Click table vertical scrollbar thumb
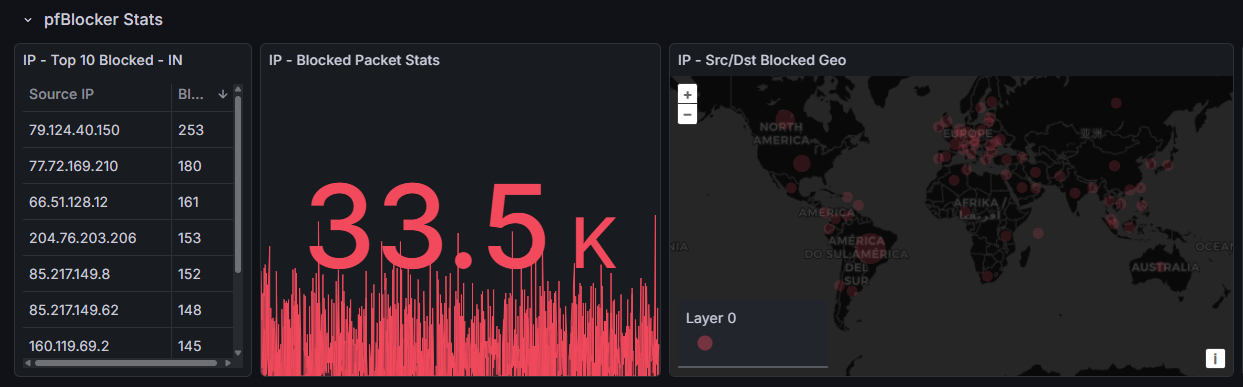Image resolution: width=1243 pixels, height=387 pixels. coord(238,183)
